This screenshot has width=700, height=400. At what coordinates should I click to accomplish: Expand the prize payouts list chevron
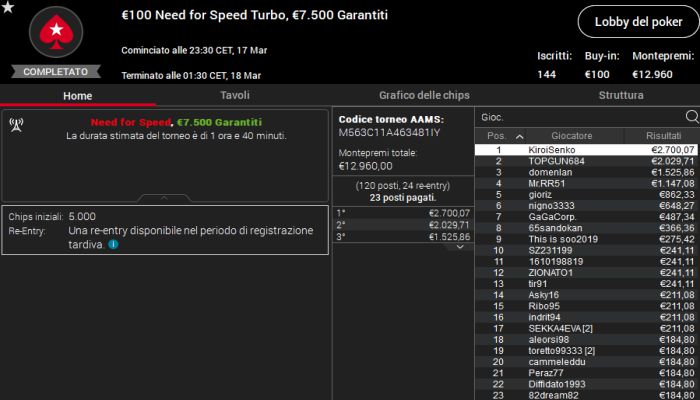click(459, 246)
